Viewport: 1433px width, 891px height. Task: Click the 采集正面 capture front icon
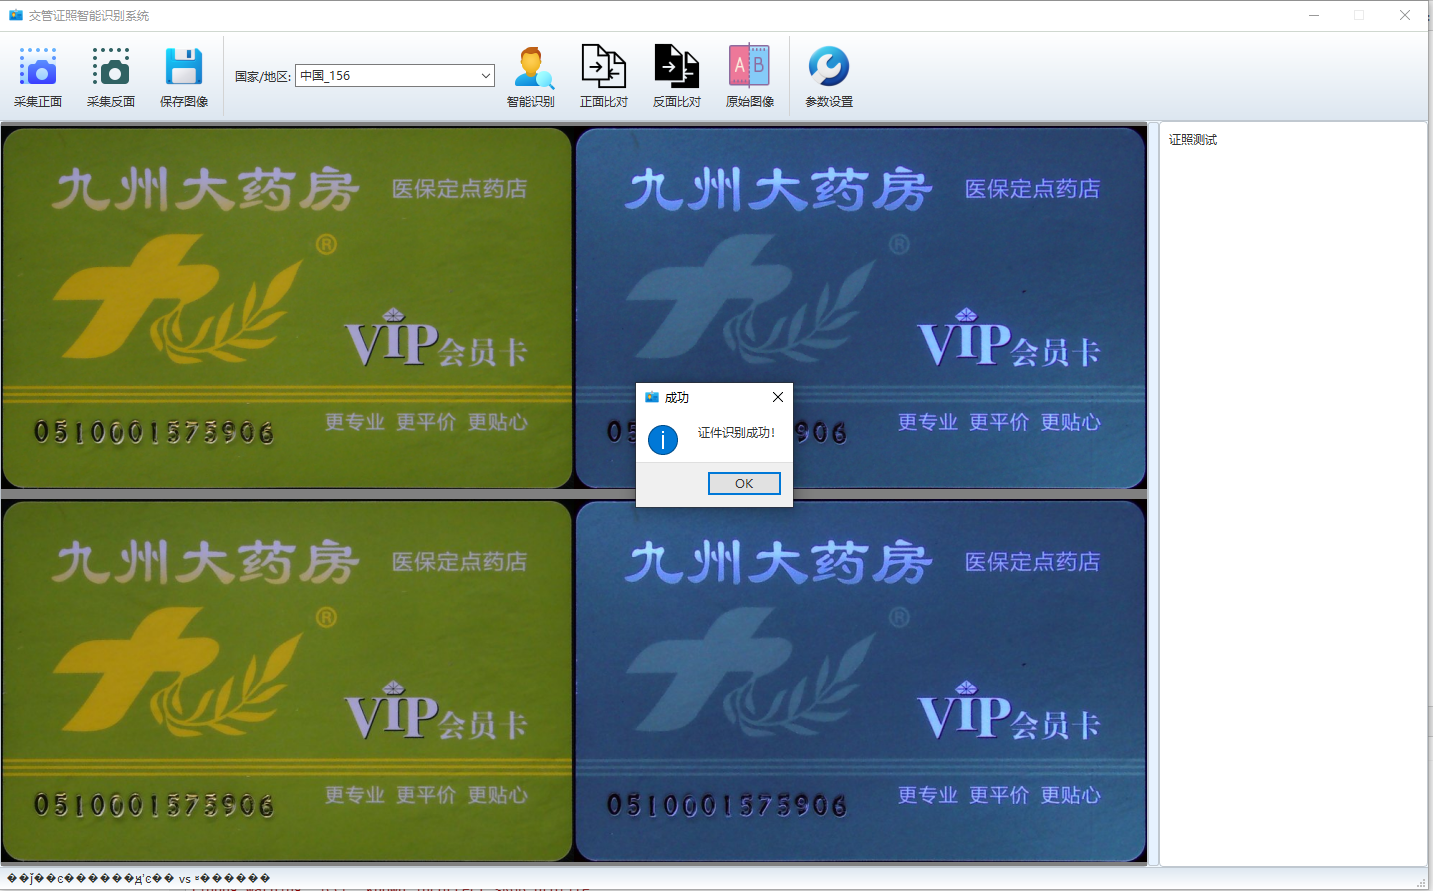click(38, 77)
